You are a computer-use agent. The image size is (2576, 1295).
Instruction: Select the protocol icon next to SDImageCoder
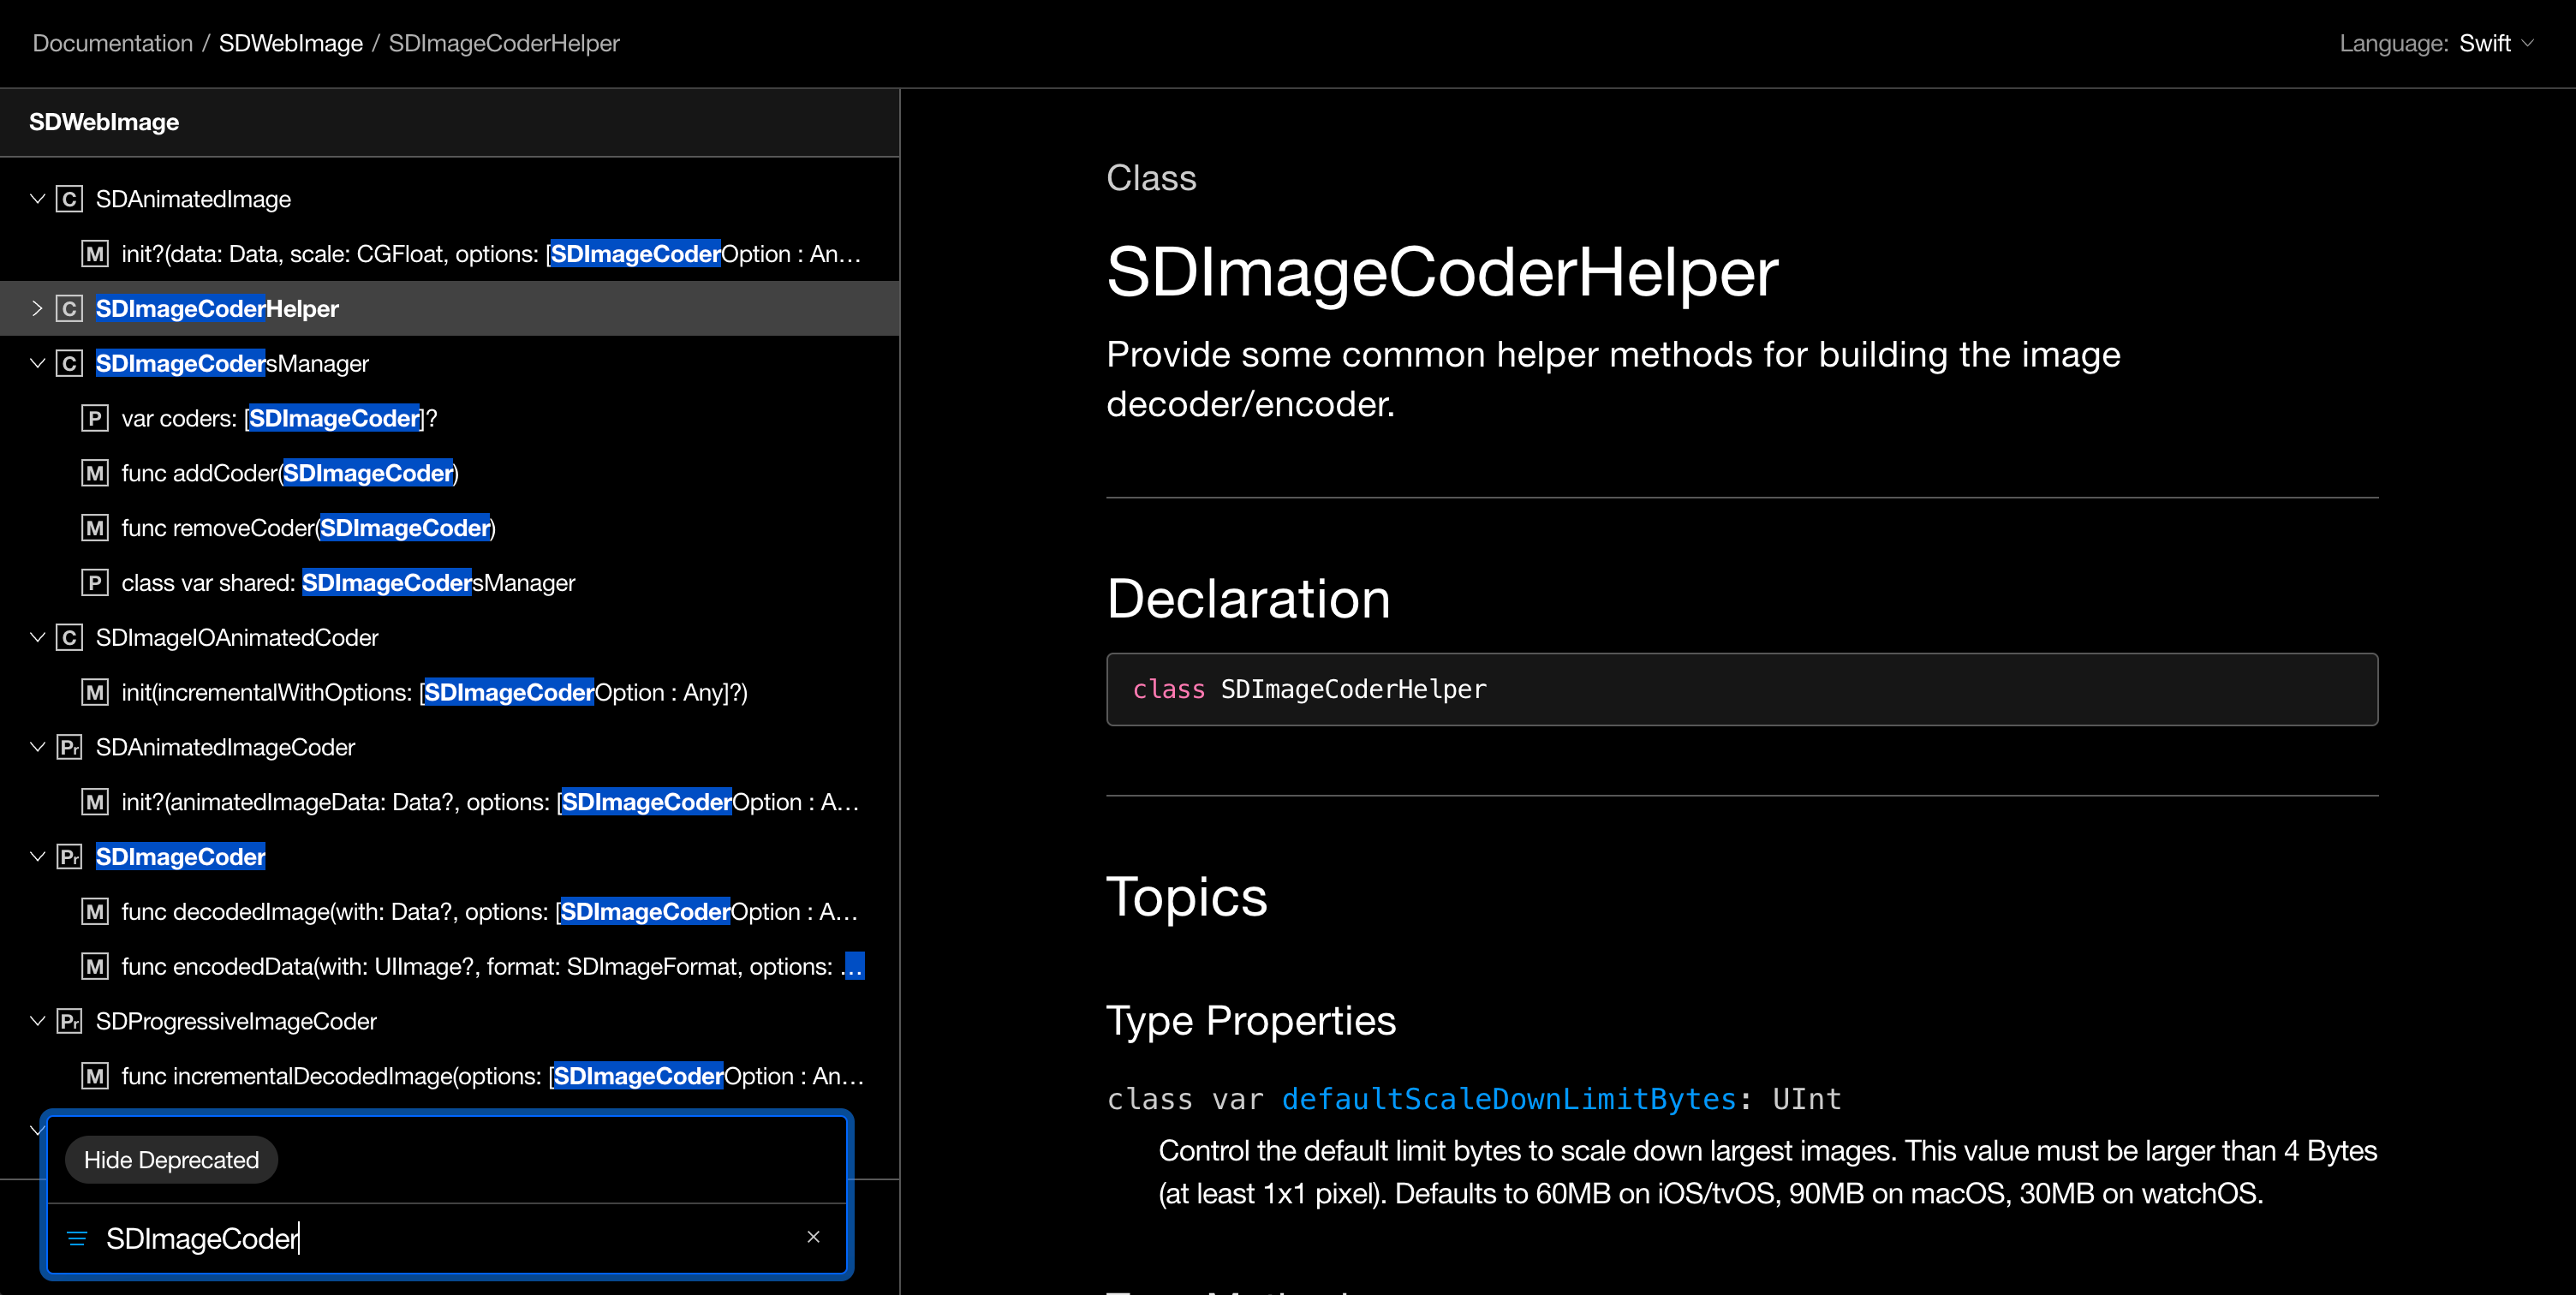(68, 856)
